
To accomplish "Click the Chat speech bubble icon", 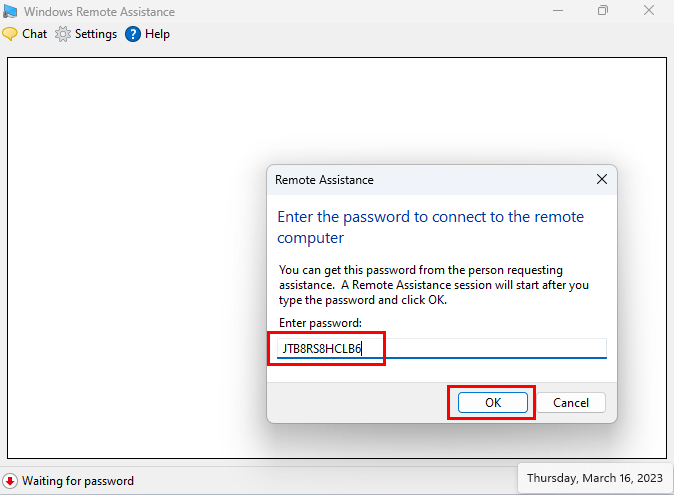I will [x=10, y=34].
